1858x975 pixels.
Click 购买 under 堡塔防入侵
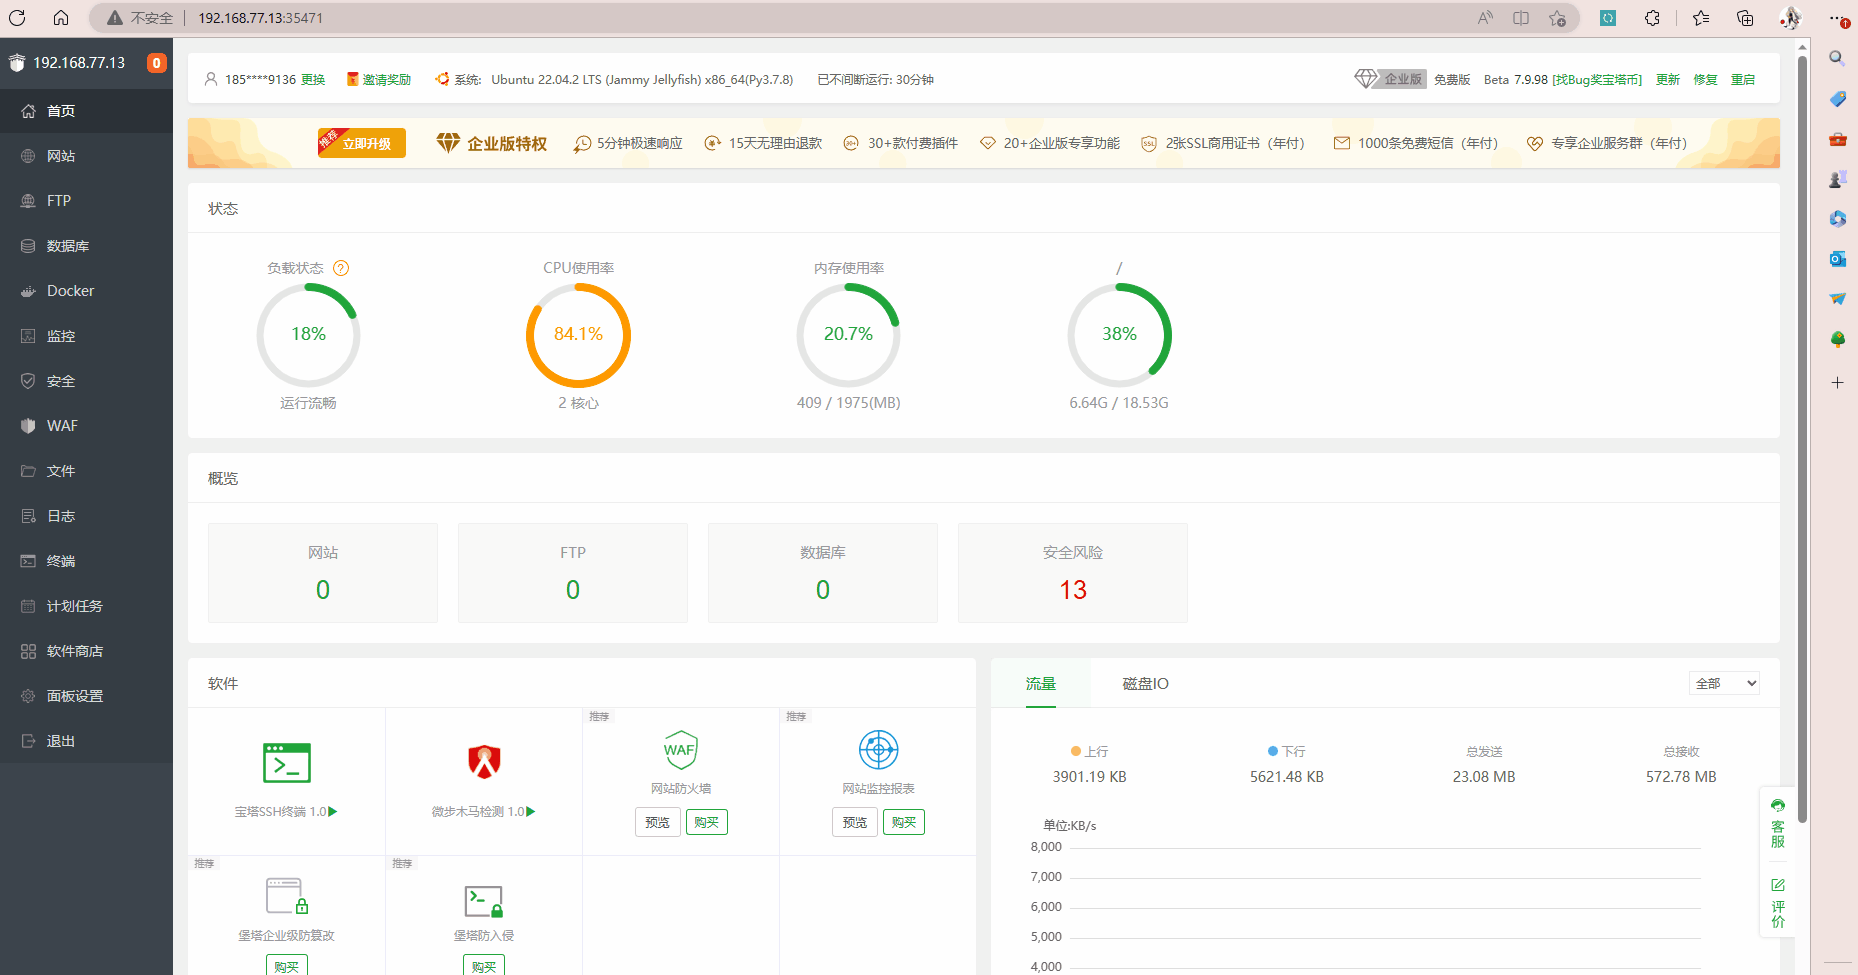click(484, 966)
